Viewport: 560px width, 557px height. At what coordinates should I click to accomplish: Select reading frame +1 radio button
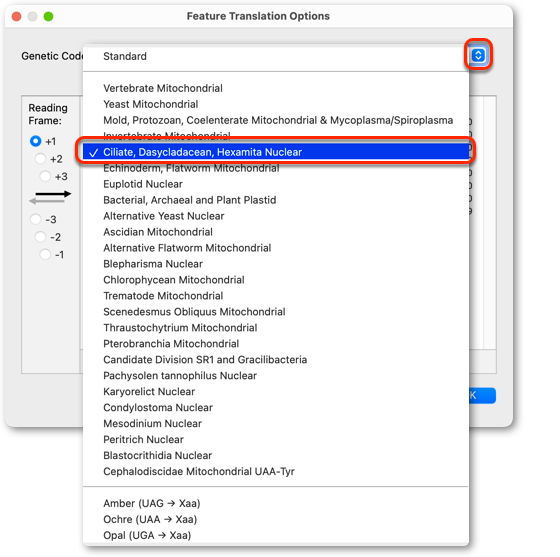point(35,141)
